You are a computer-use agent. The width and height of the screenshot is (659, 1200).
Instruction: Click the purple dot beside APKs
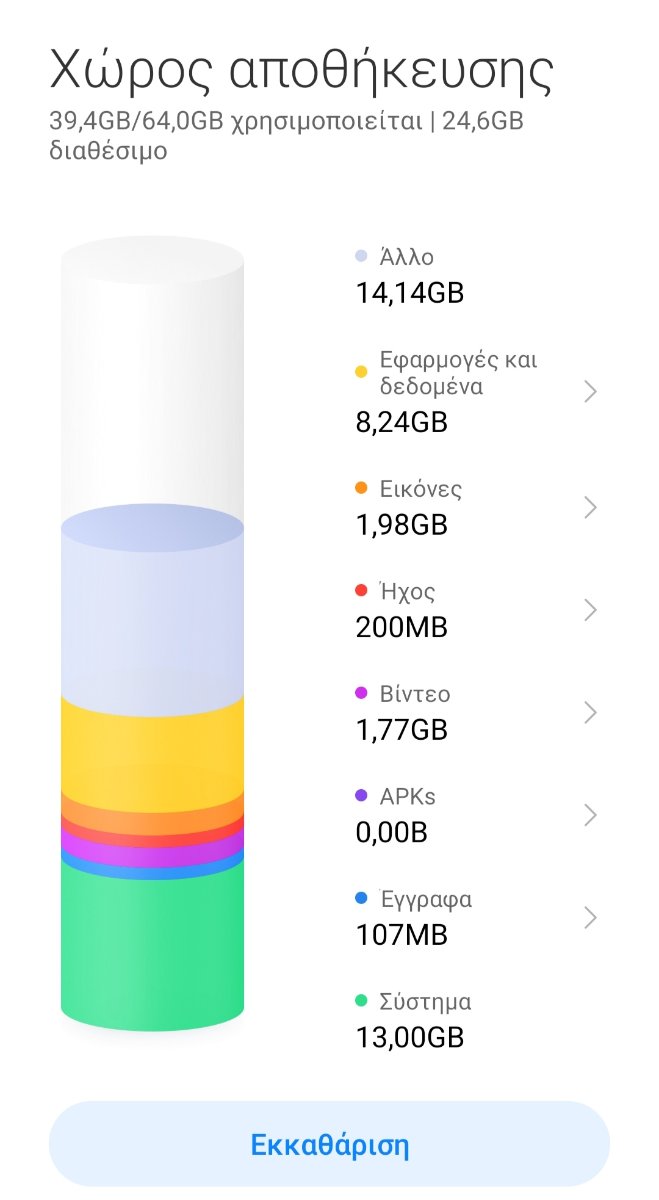click(x=362, y=796)
